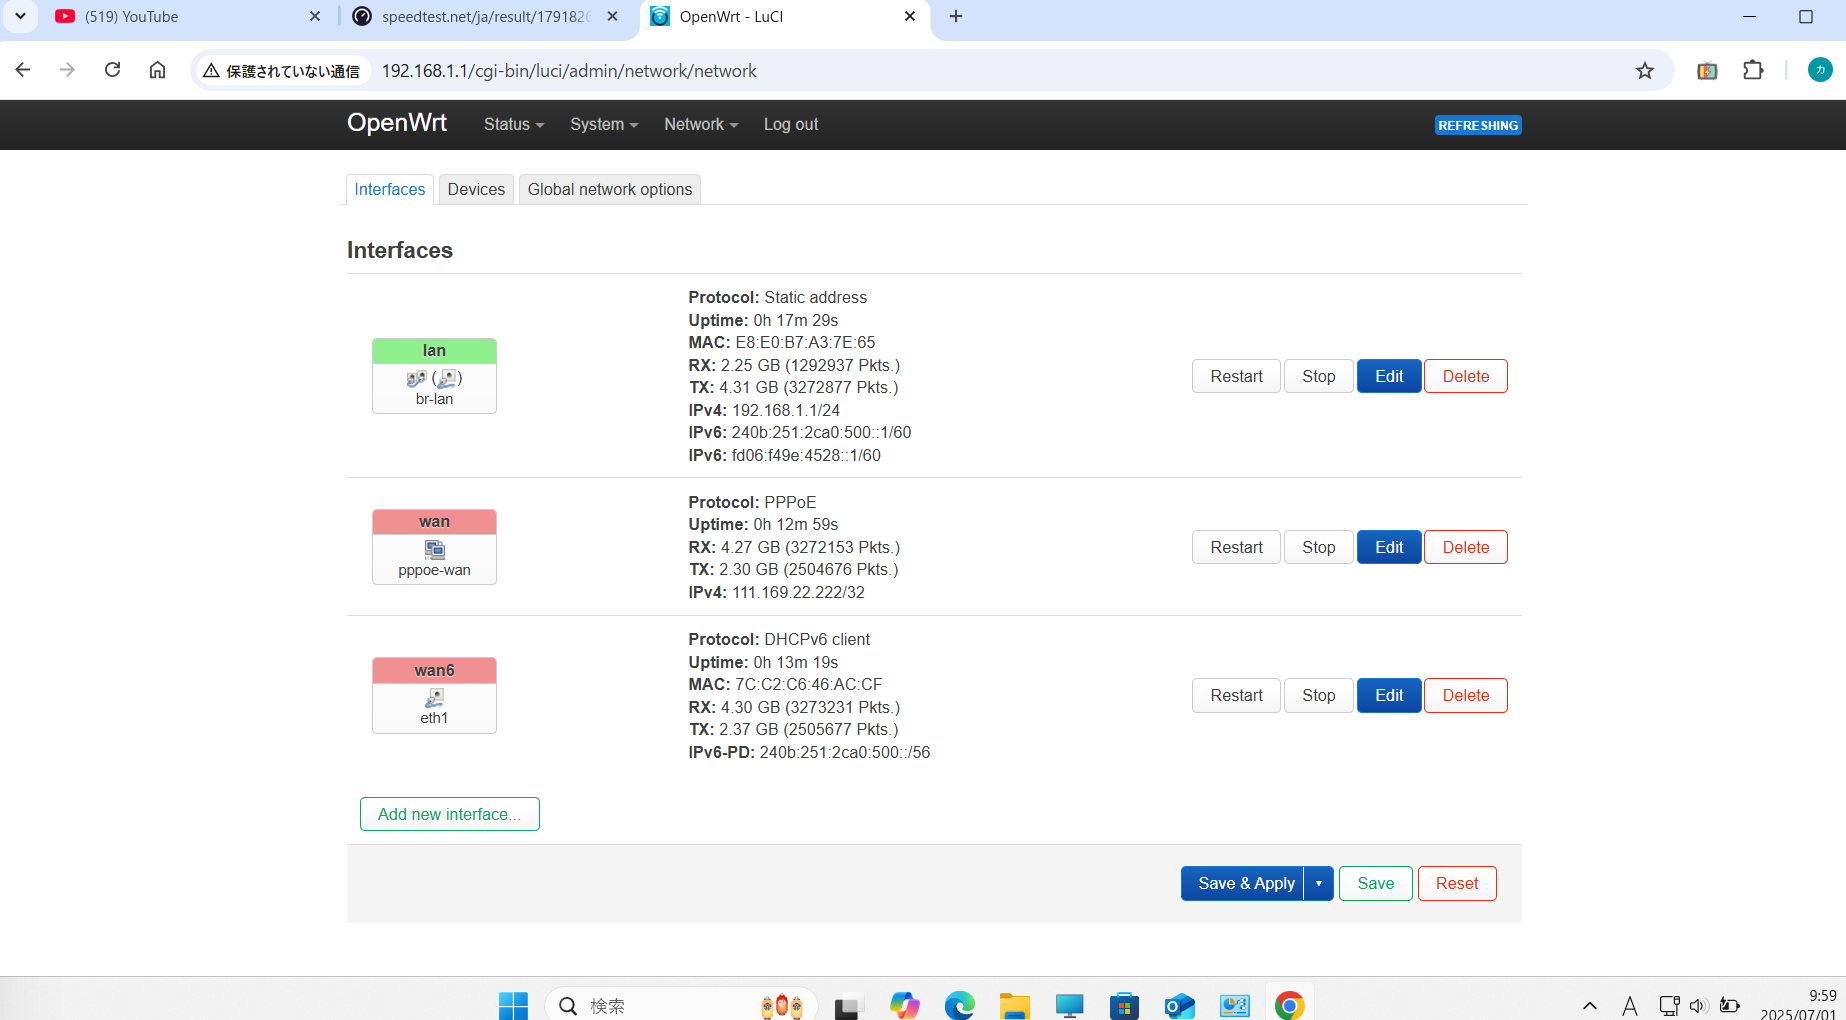Viewport: 1846px width, 1020px height.
Task: Switch to the Devices tab
Action: coord(476,189)
